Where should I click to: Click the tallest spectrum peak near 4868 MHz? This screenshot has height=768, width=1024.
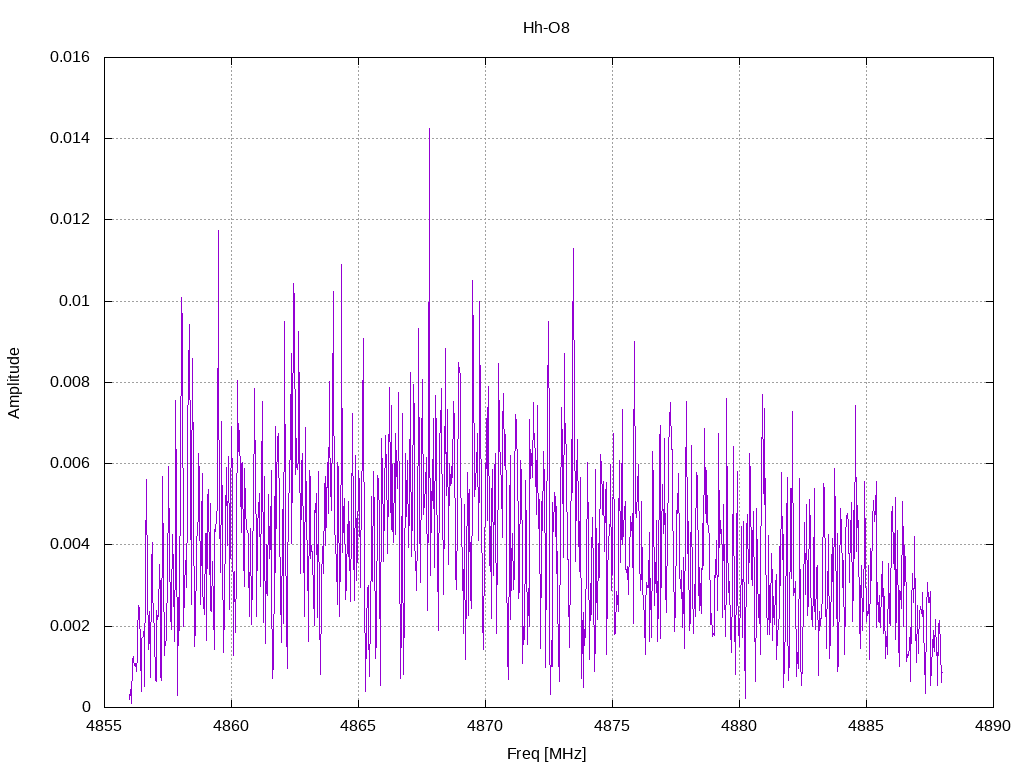(x=429, y=131)
